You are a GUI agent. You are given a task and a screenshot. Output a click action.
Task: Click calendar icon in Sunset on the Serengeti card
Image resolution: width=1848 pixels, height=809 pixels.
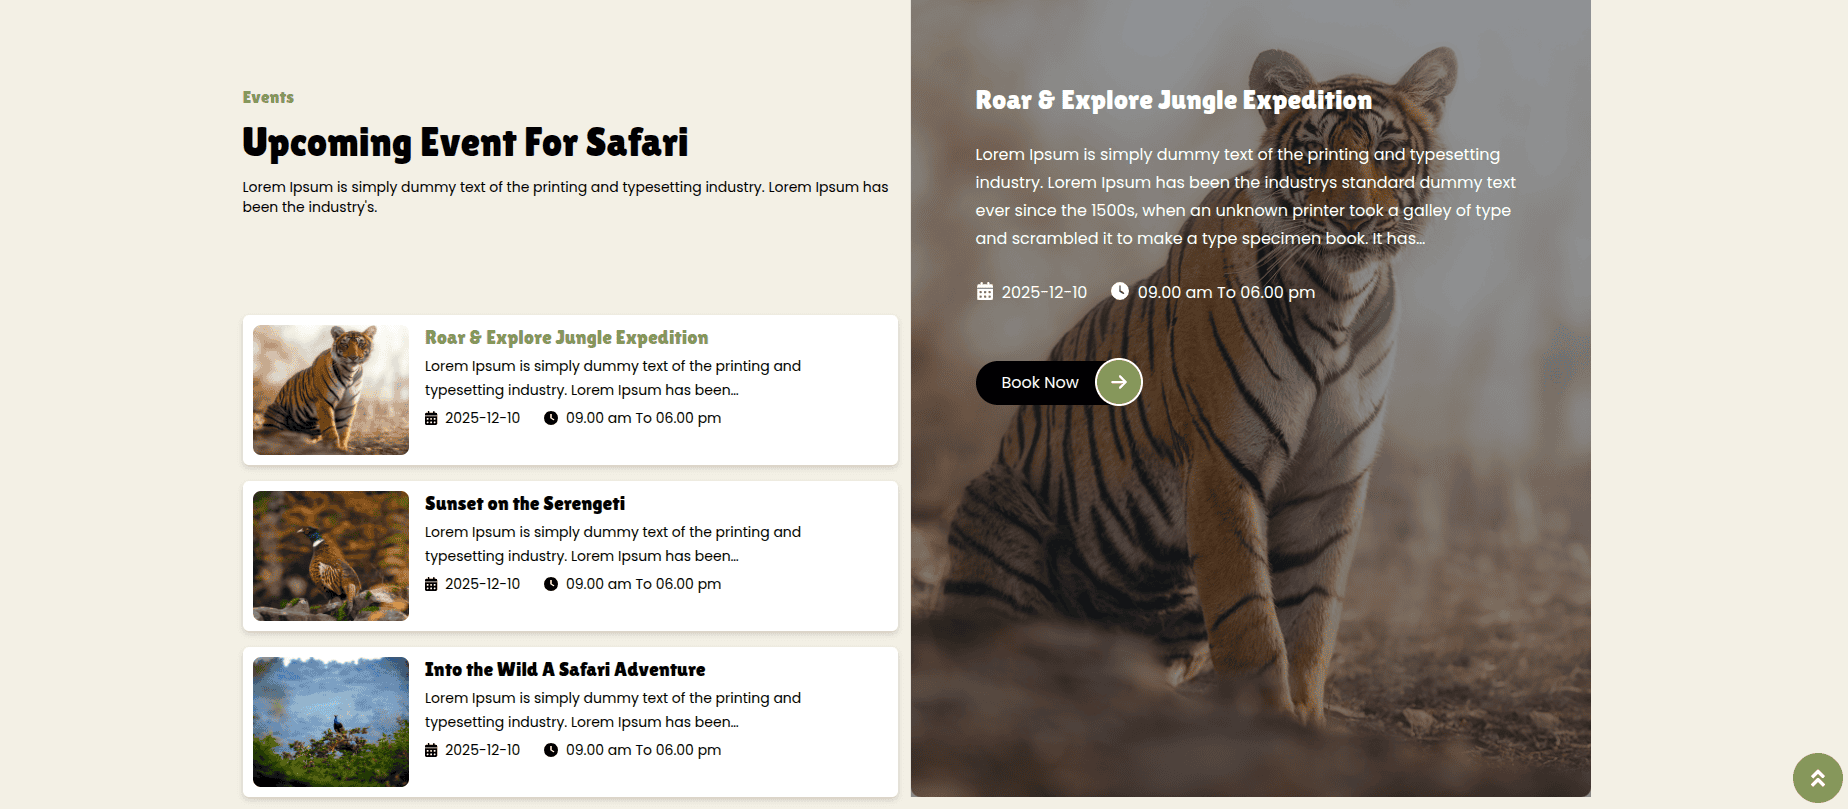pyautogui.click(x=431, y=584)
